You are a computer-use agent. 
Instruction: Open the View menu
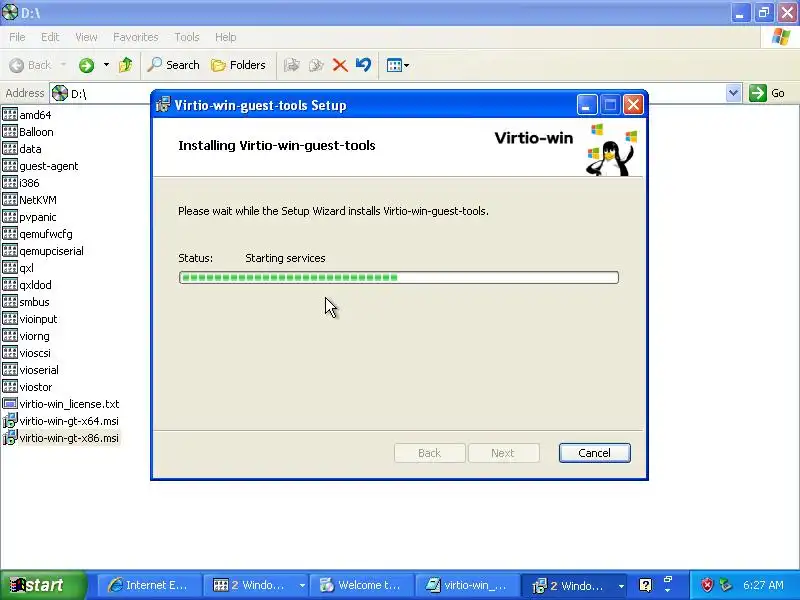point(86,37)
